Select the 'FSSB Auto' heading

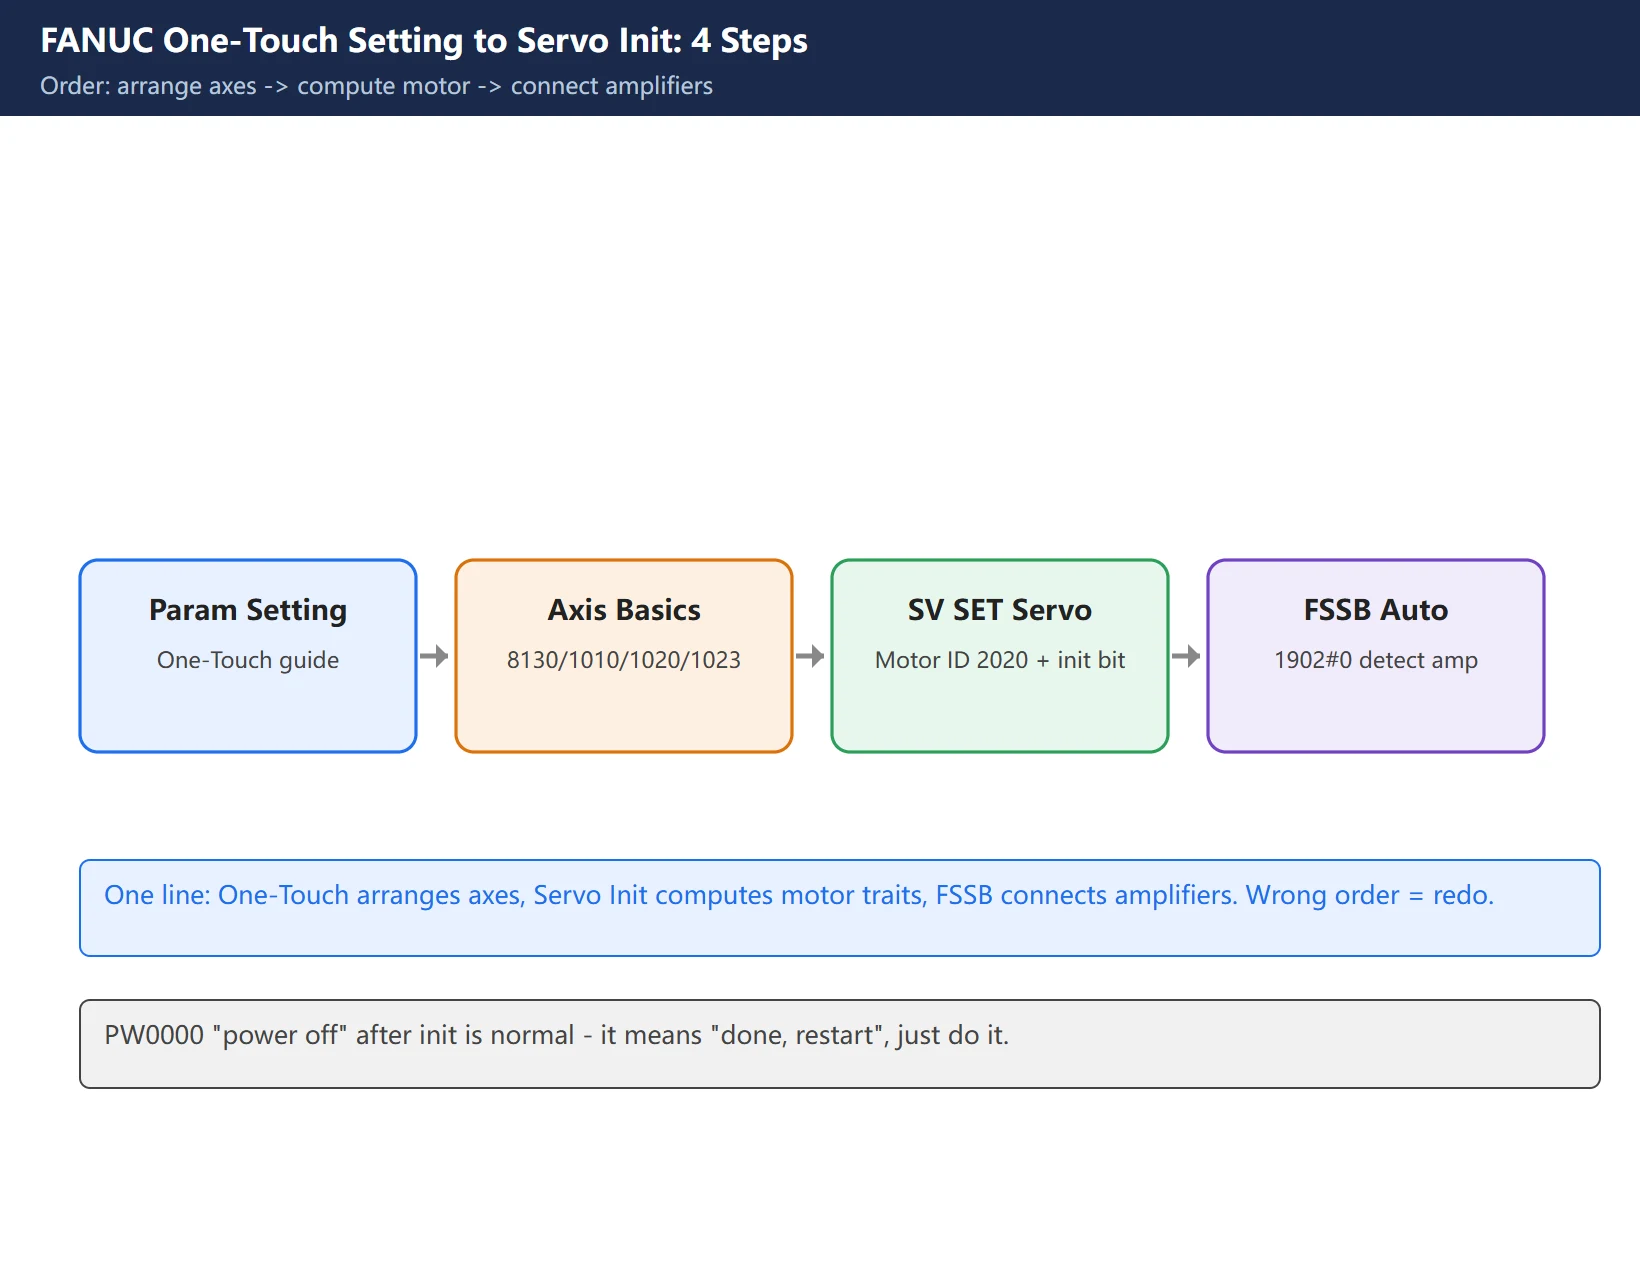1376,610
